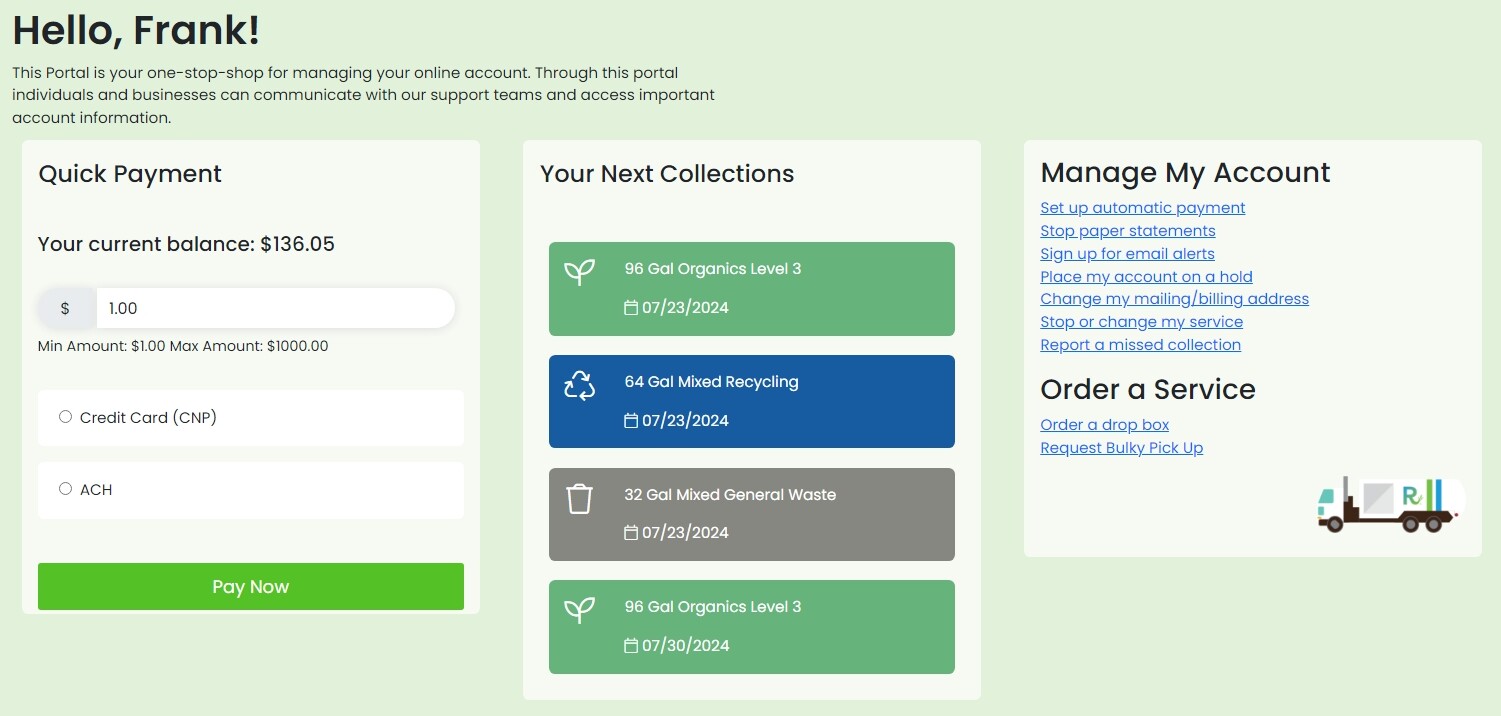Click the calendar icon beside 07/30/2024
This screenshot has width=1501, height=716.
(x=631, y=646)
